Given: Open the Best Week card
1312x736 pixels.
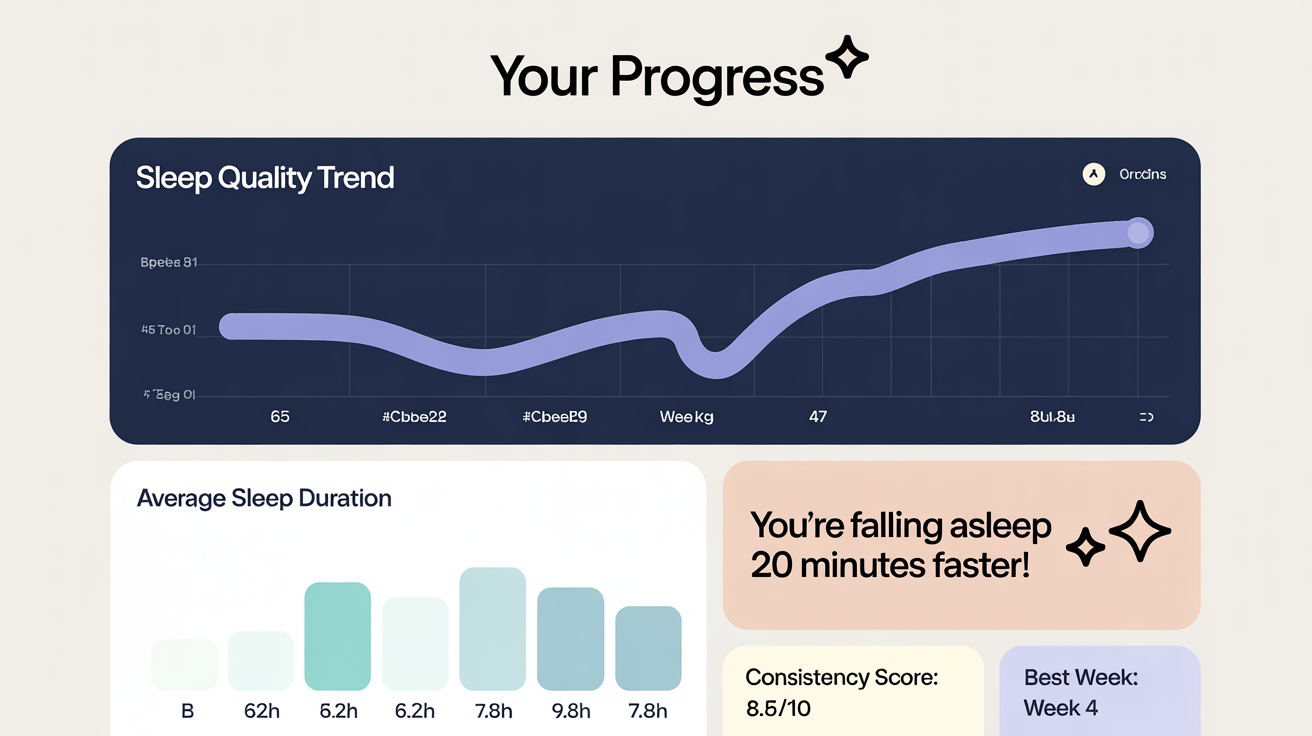Looking at the screenshot, I should [1099, 692].
